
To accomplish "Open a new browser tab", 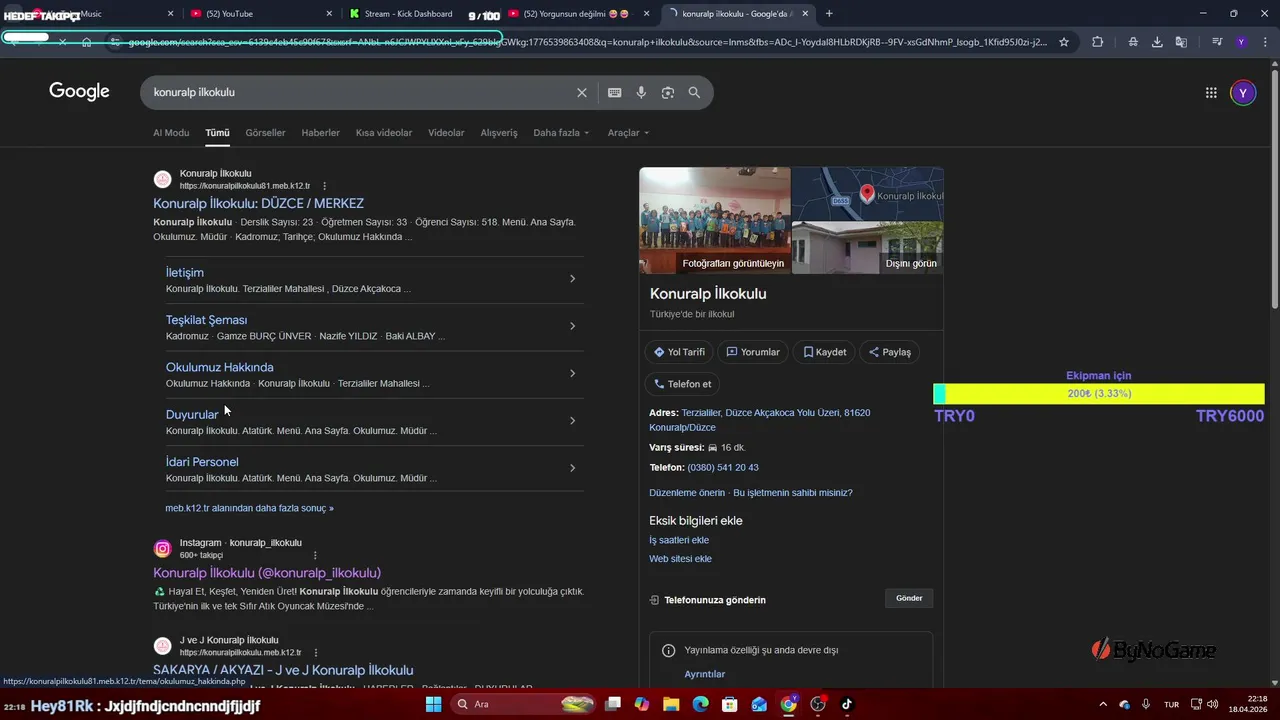I will (x=829, y=14).
